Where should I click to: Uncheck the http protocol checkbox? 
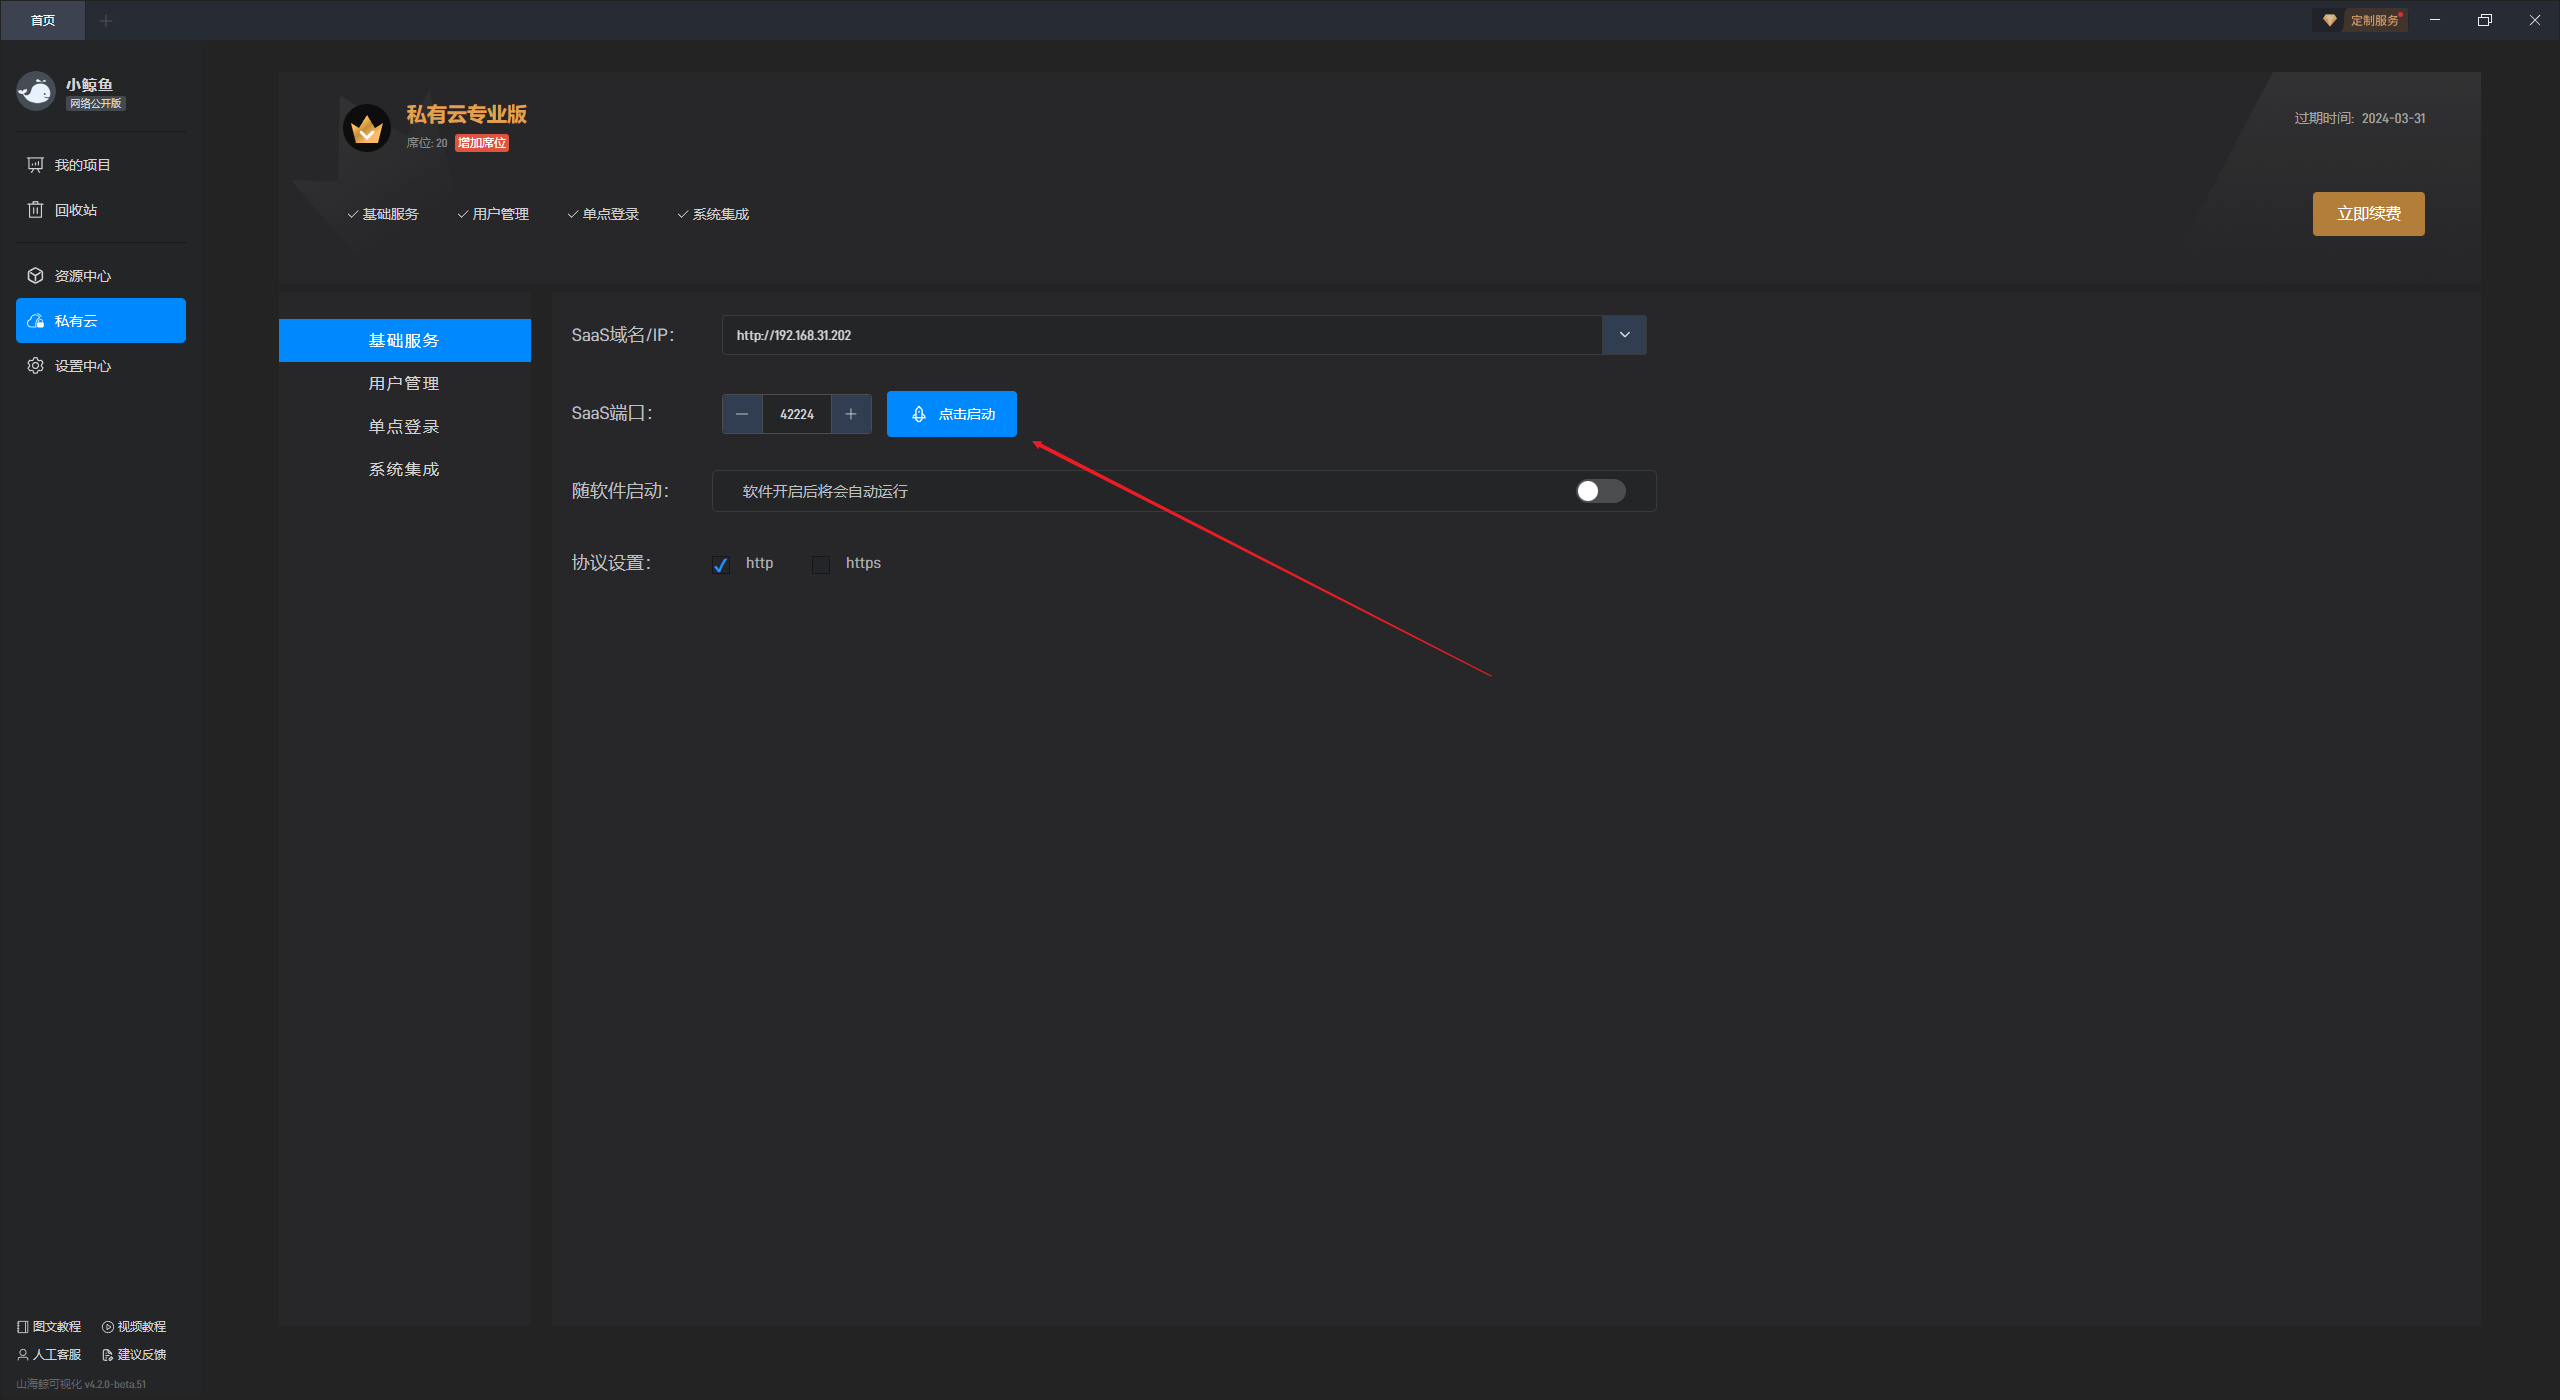(721, 565)
